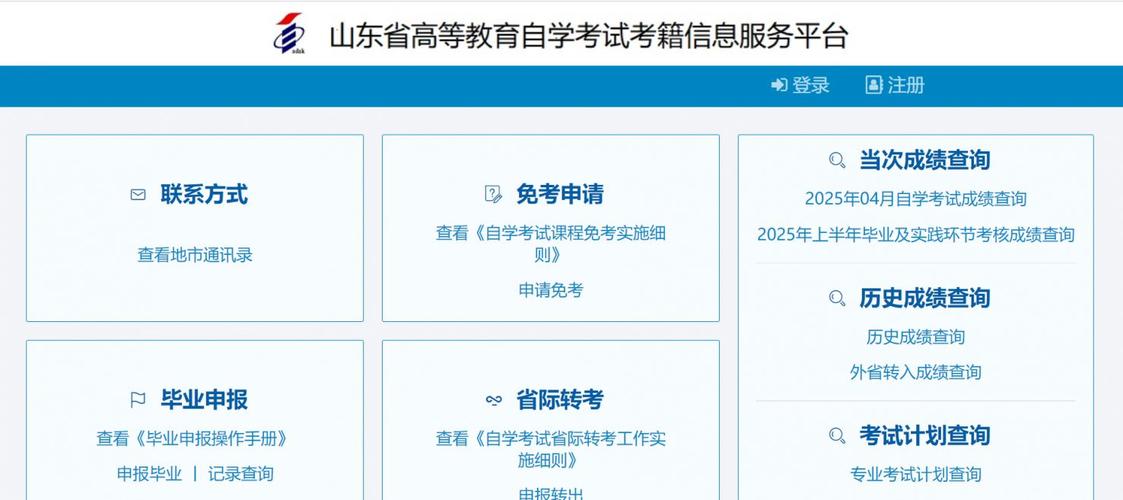This screenshot has height=500, width=1123.
Task: Open 查看《自学考试省际转考工作实施细则》 link
Action: point(551,449)
